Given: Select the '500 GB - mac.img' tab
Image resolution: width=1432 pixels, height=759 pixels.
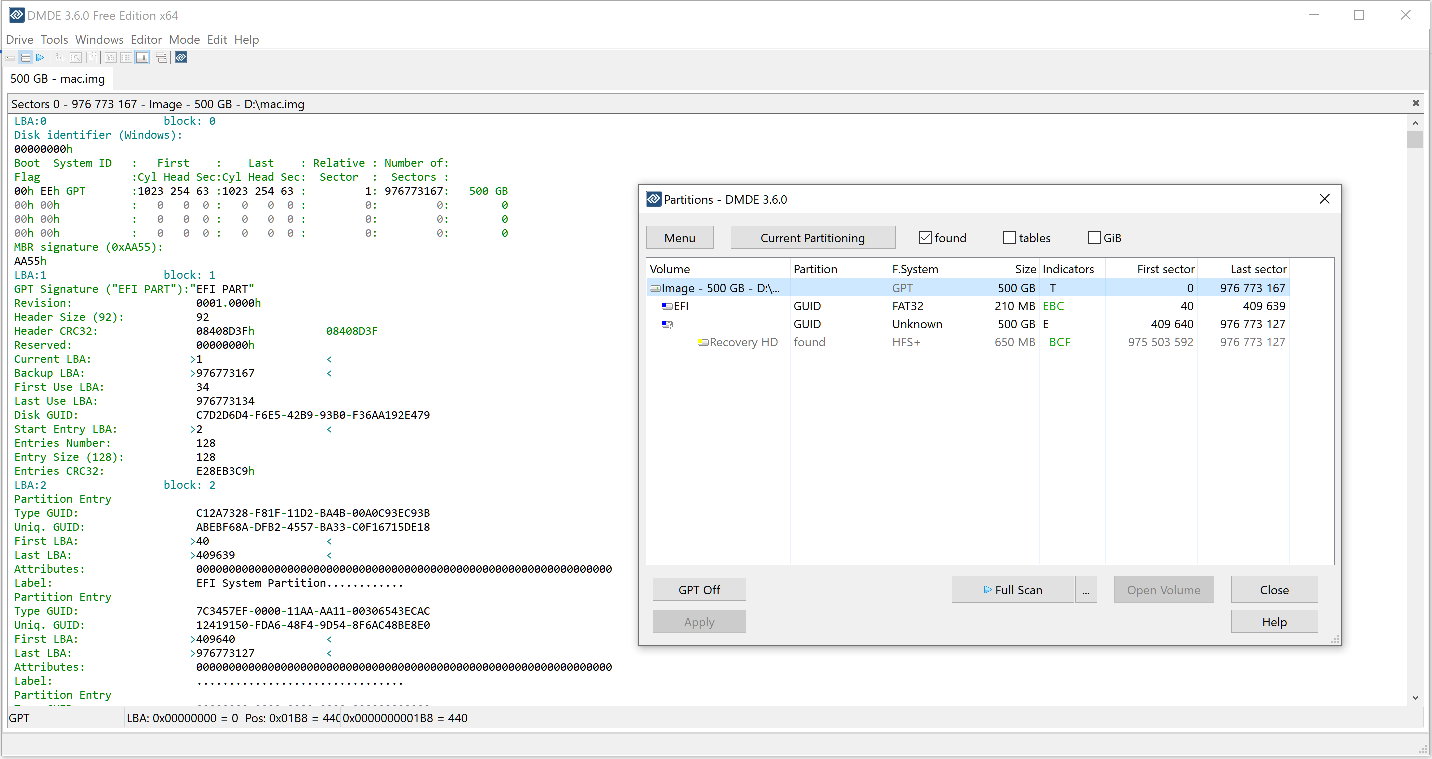Looking at the screenshot, I should [x=57, y=78].
